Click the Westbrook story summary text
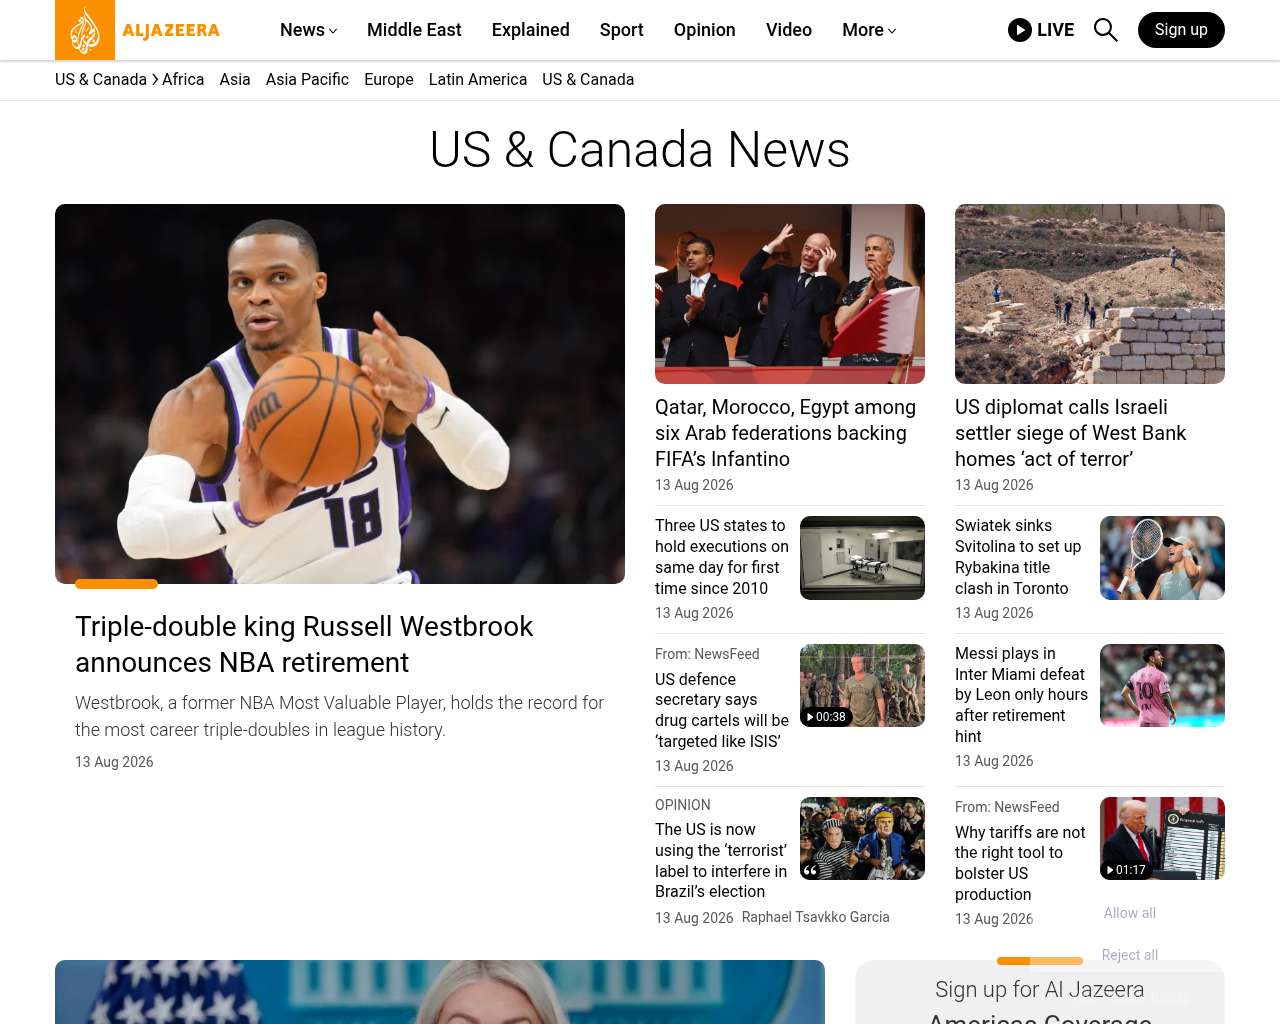Image resolution: width=1280 pixels, height=1024 pixels. click(339, 716)
